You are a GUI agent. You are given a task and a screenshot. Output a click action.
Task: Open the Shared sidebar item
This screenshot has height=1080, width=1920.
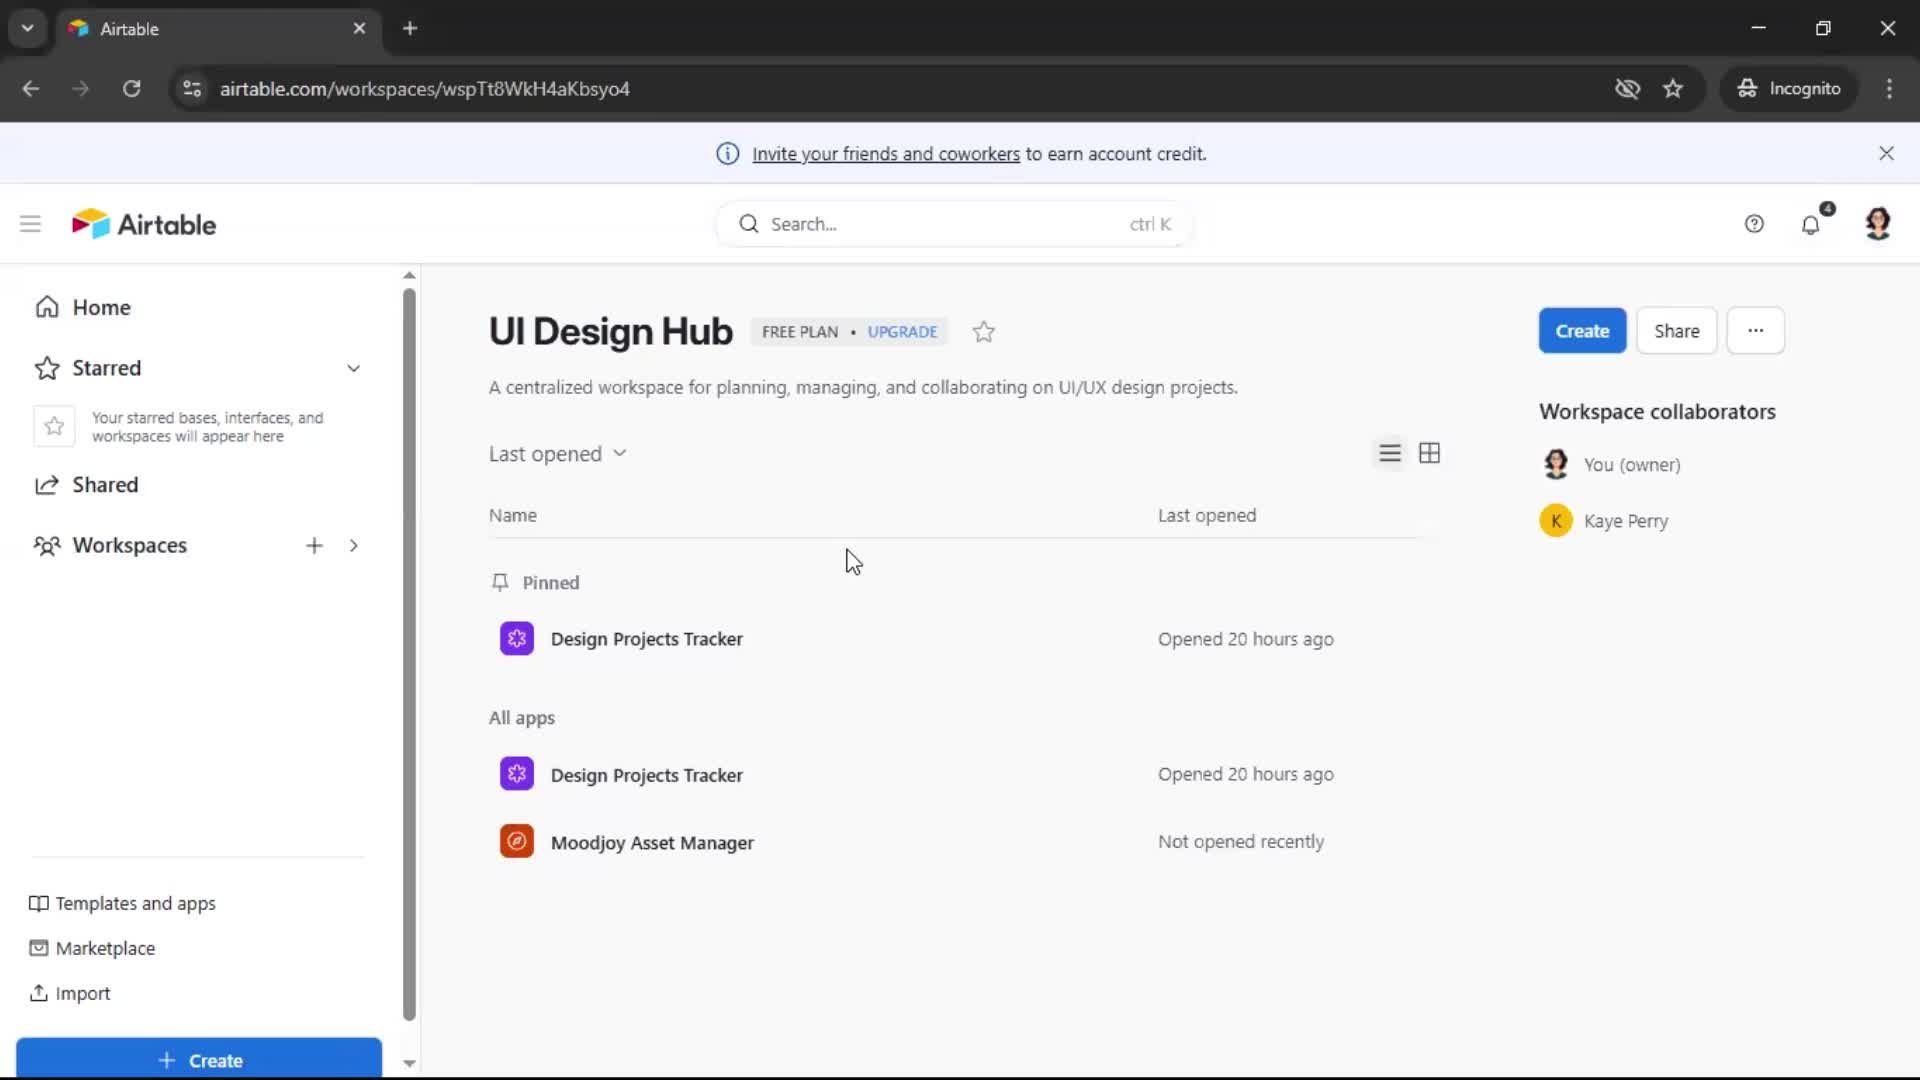(105, 485)
